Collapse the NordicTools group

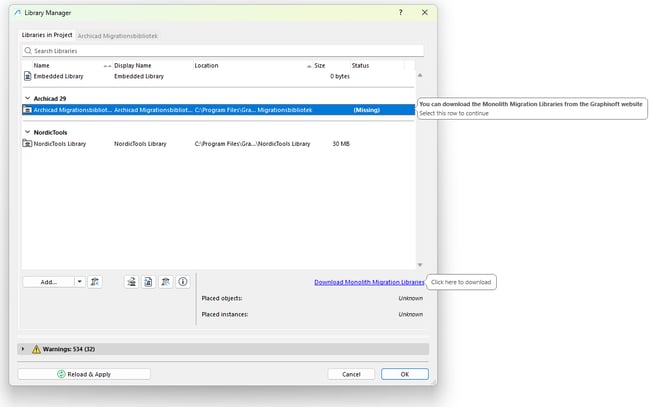point(27,132)
